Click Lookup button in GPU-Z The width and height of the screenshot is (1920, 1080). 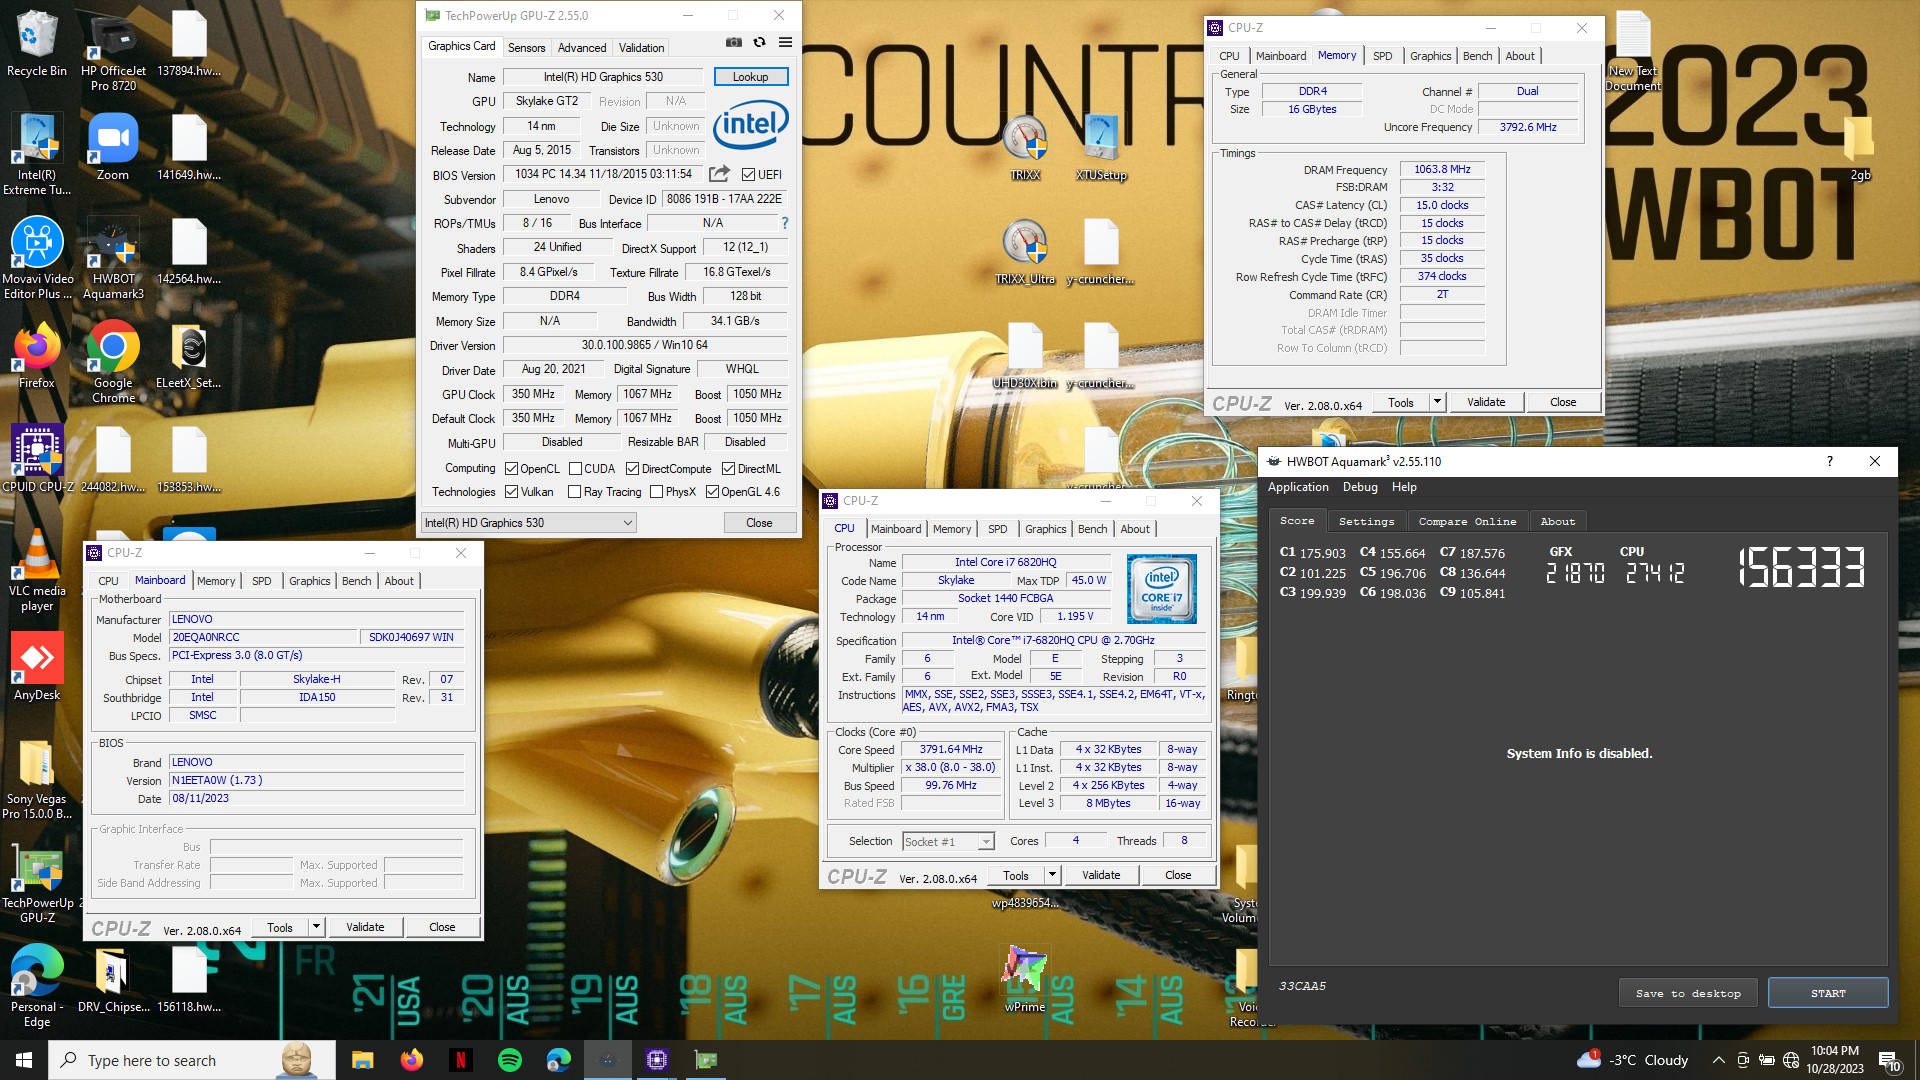point(751,77)
